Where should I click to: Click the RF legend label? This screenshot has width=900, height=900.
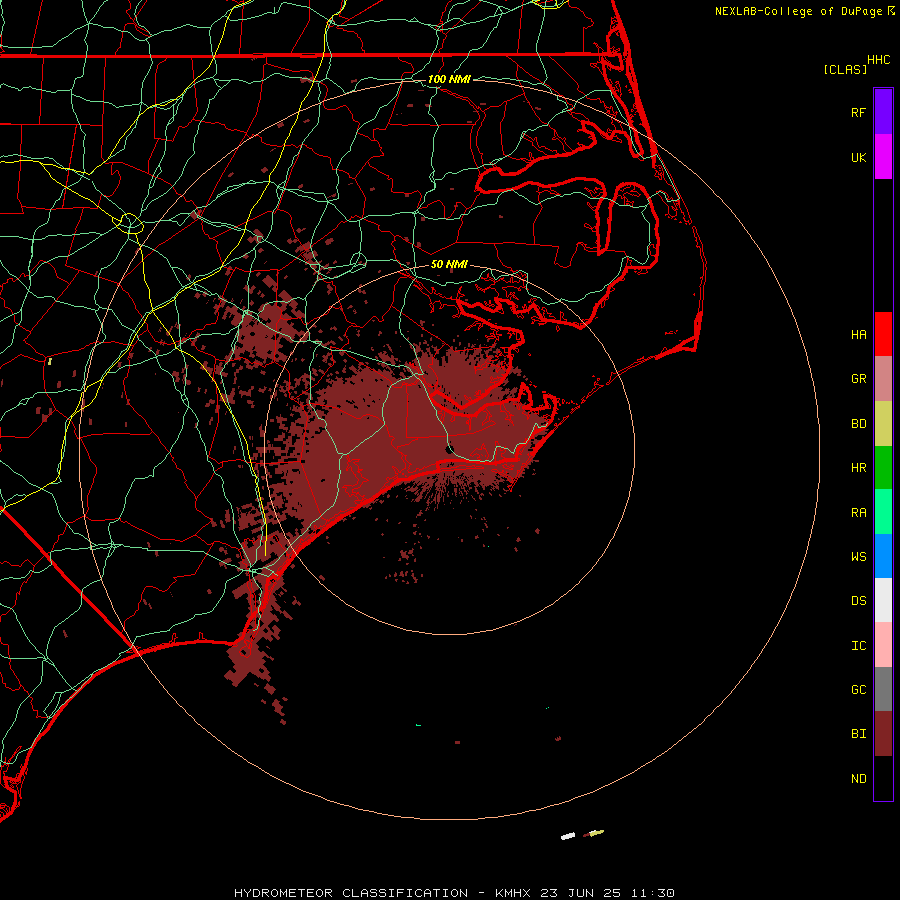(x=858, y=112)
